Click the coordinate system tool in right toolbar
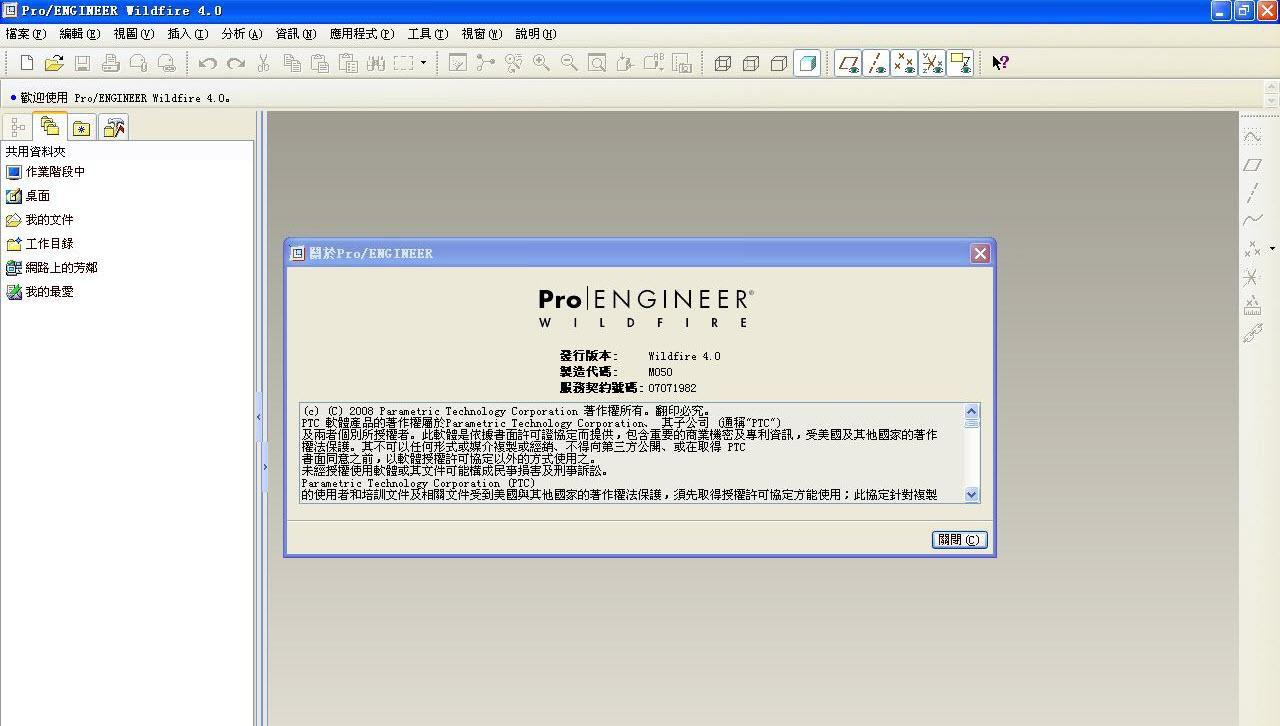This screenshot has width=1280, height=726. tap(1251, 277)
